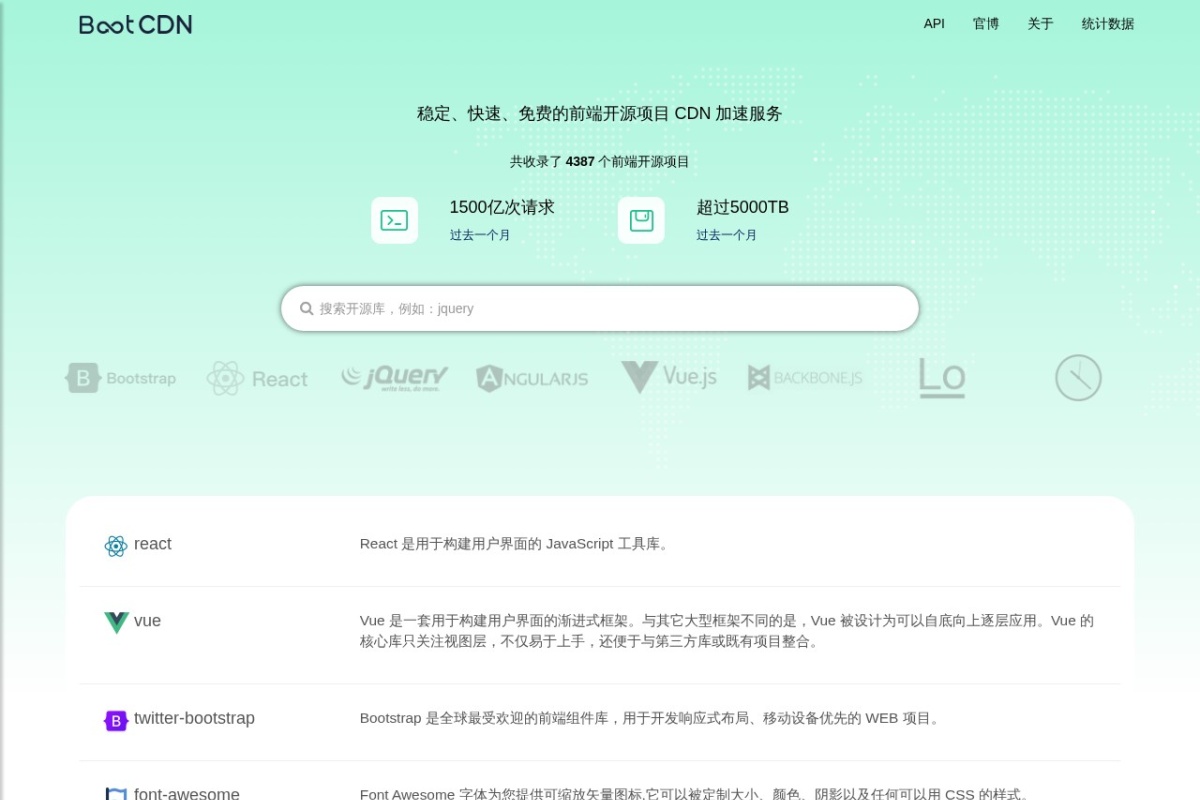Select the React logo in the library strip

pos(257,378)
